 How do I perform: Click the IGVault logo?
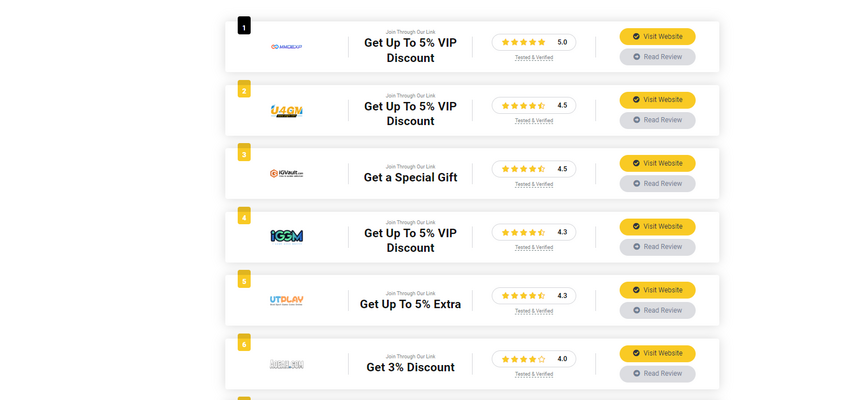point(286,173)
